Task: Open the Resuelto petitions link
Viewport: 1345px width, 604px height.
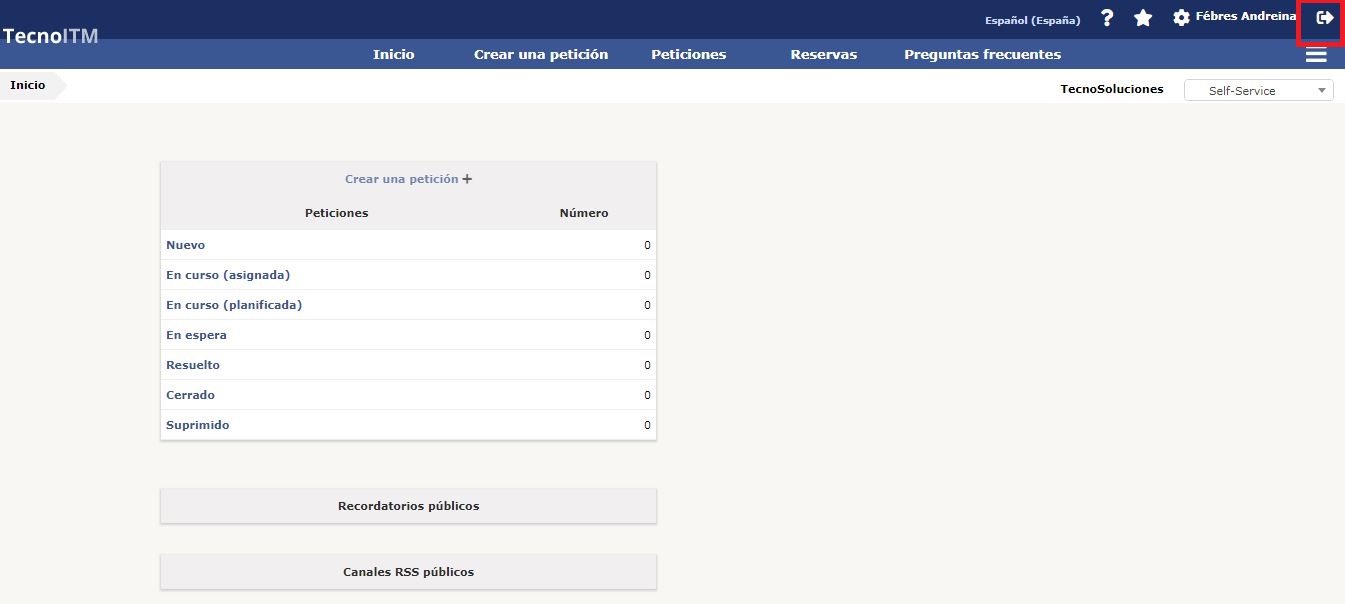Action: tap(193, 365)
